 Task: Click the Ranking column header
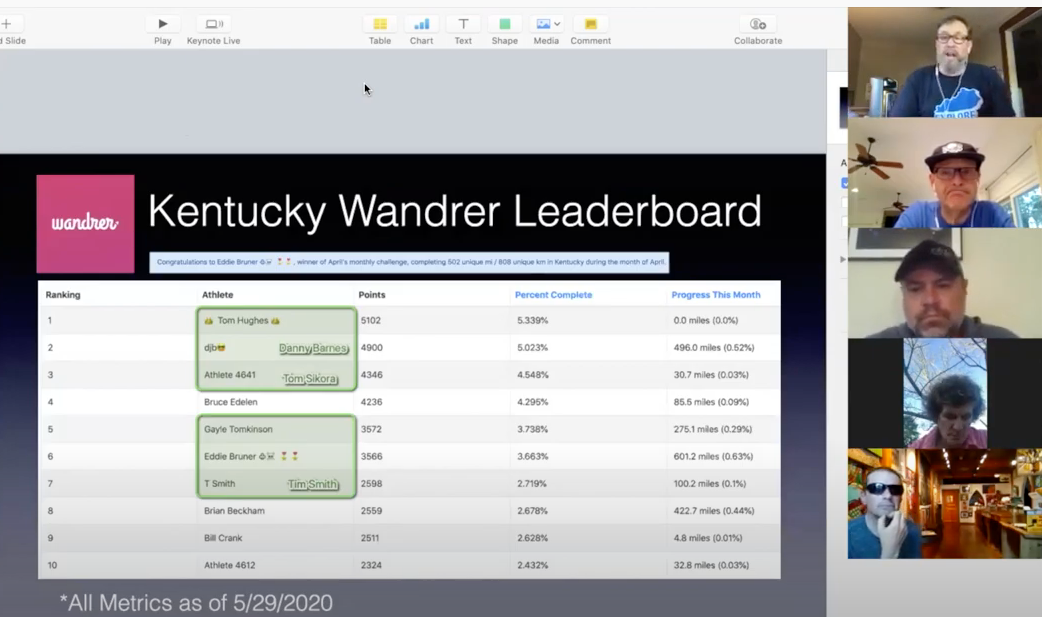(x=63, y=295)
